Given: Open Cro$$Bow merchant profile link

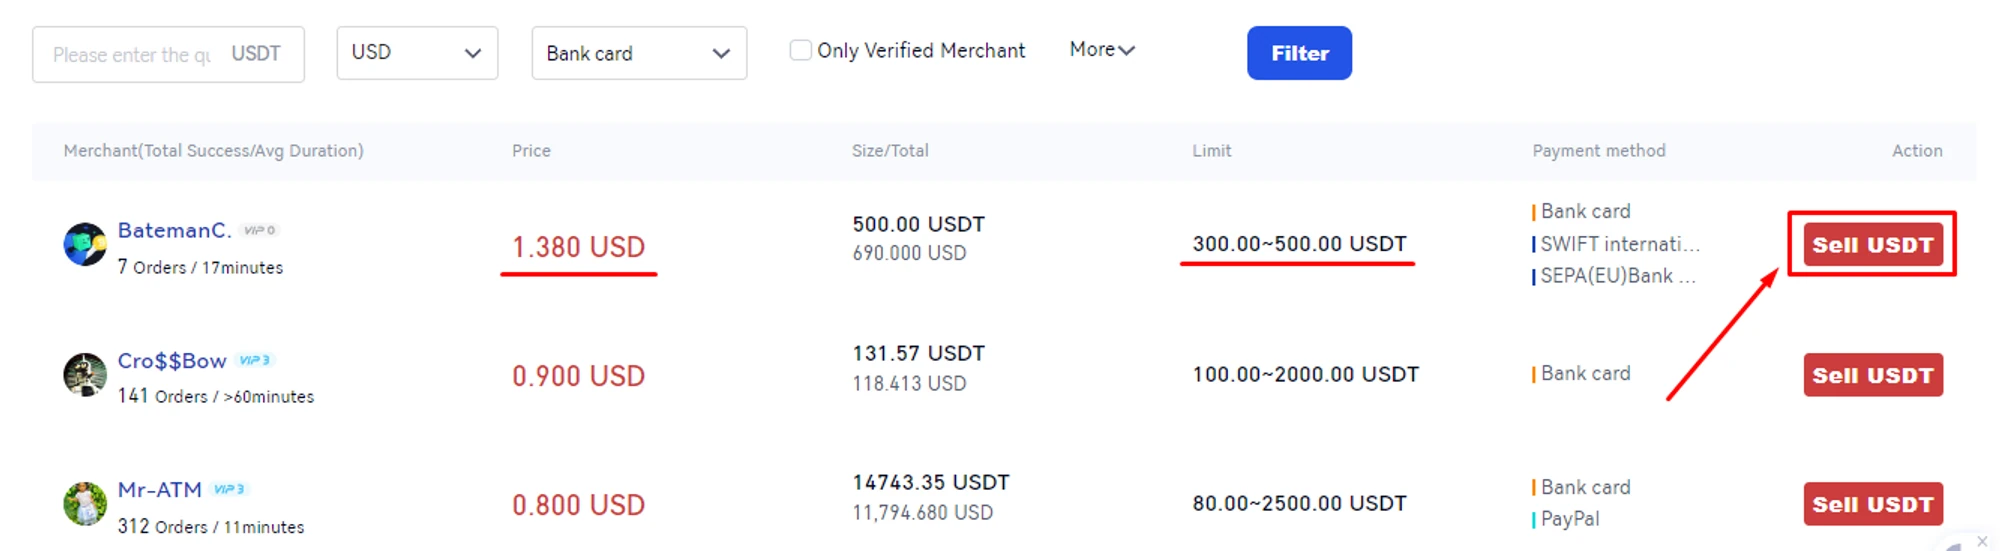Looking at the screenshot, I should tap(172, 360).
